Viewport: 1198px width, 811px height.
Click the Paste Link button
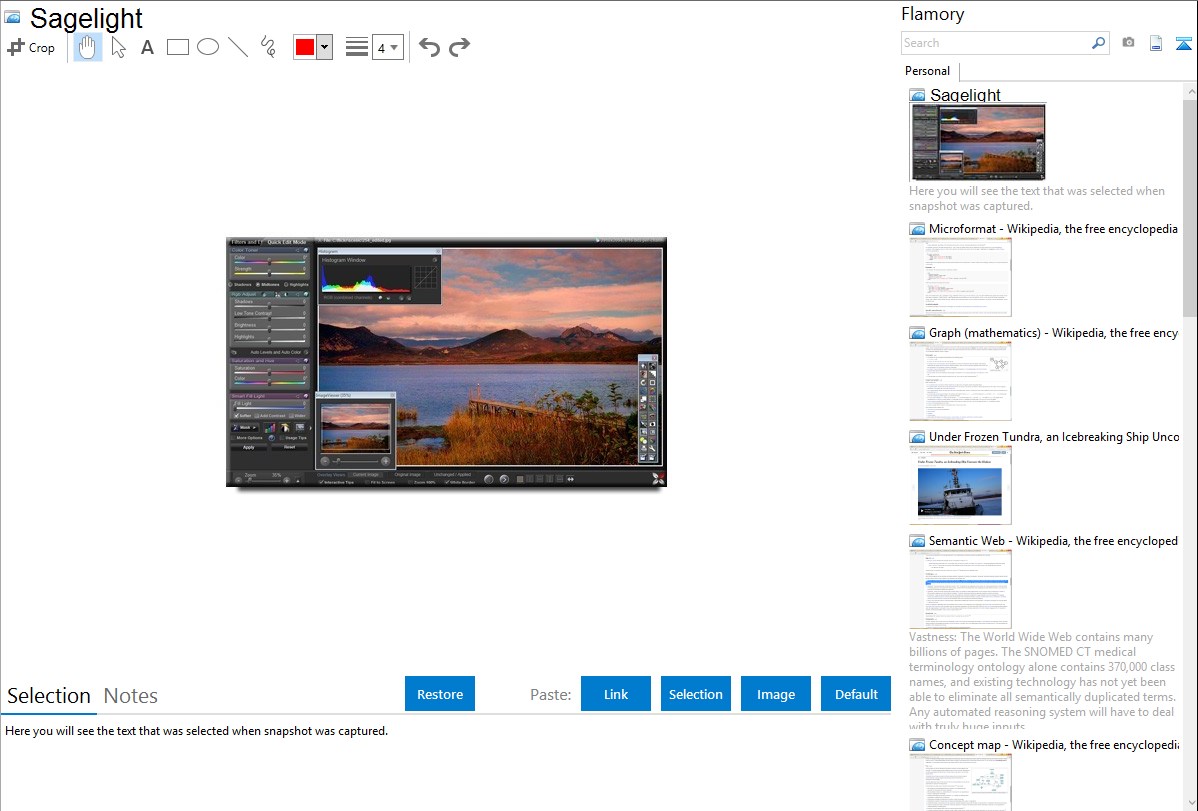(x=616, y=694)
